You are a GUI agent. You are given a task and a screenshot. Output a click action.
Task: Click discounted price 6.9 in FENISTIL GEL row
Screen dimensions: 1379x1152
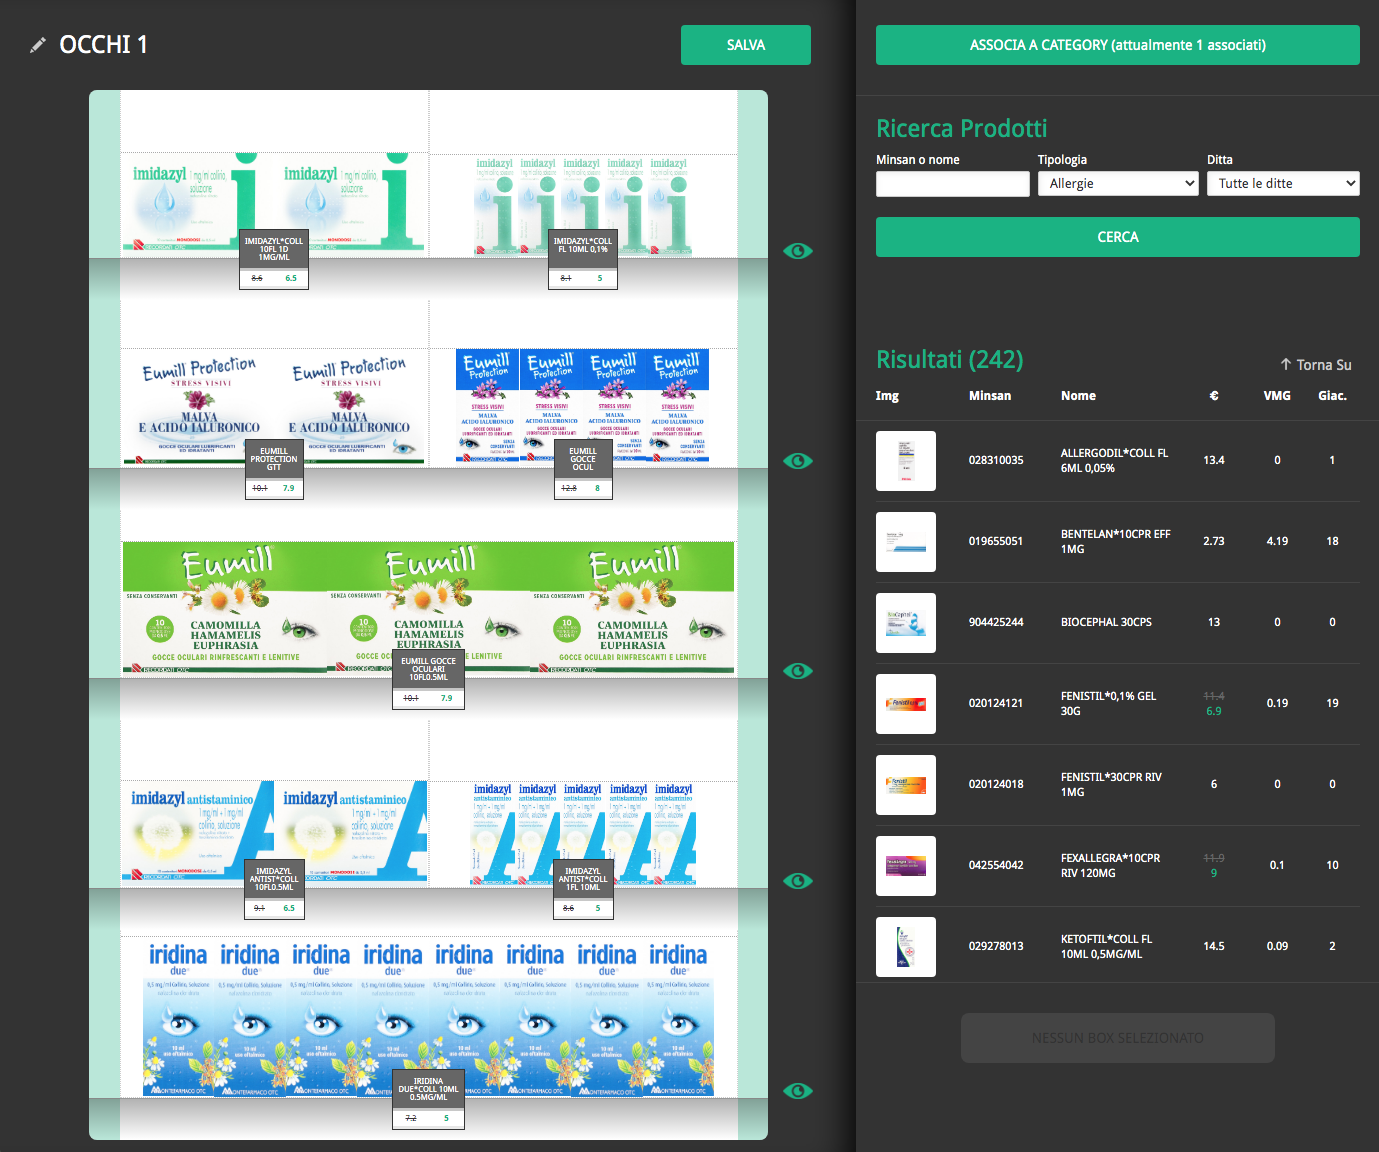1214,711
